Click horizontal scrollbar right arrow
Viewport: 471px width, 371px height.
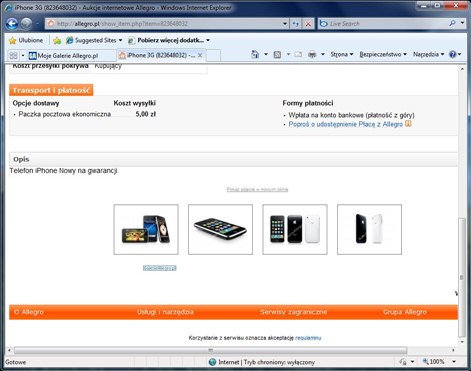coord(453,350)
